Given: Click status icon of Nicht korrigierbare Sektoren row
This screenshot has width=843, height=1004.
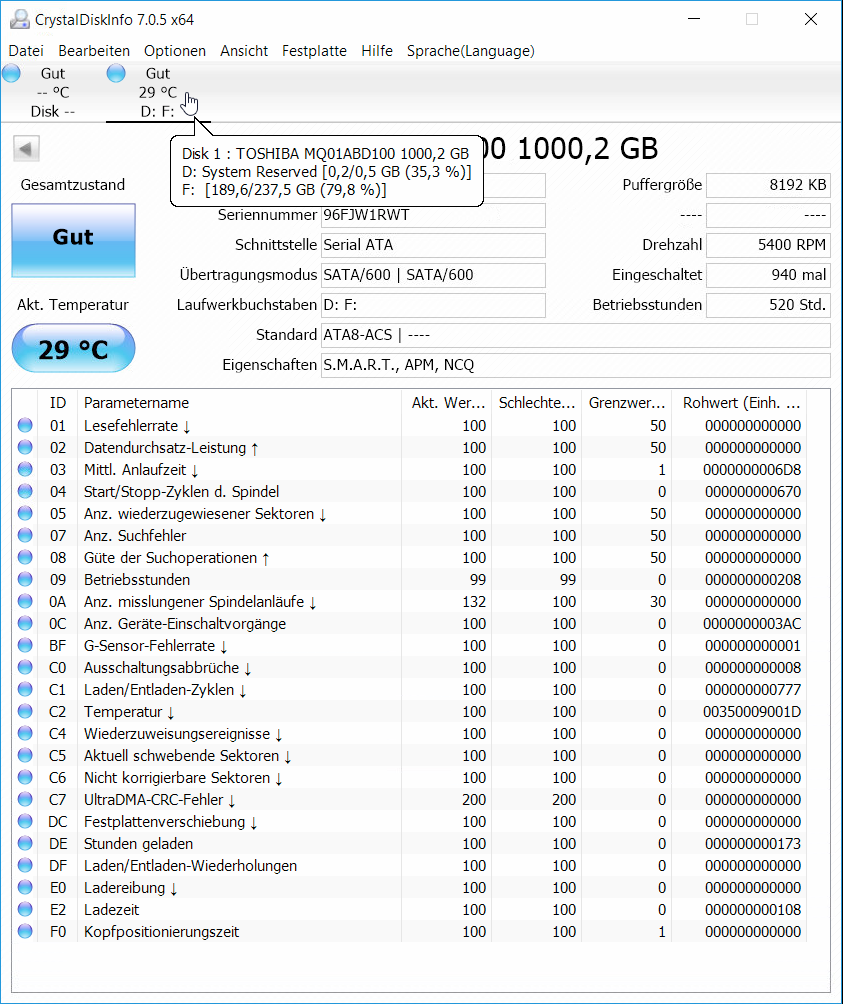Looking at the screenshot, I should 25,777.
